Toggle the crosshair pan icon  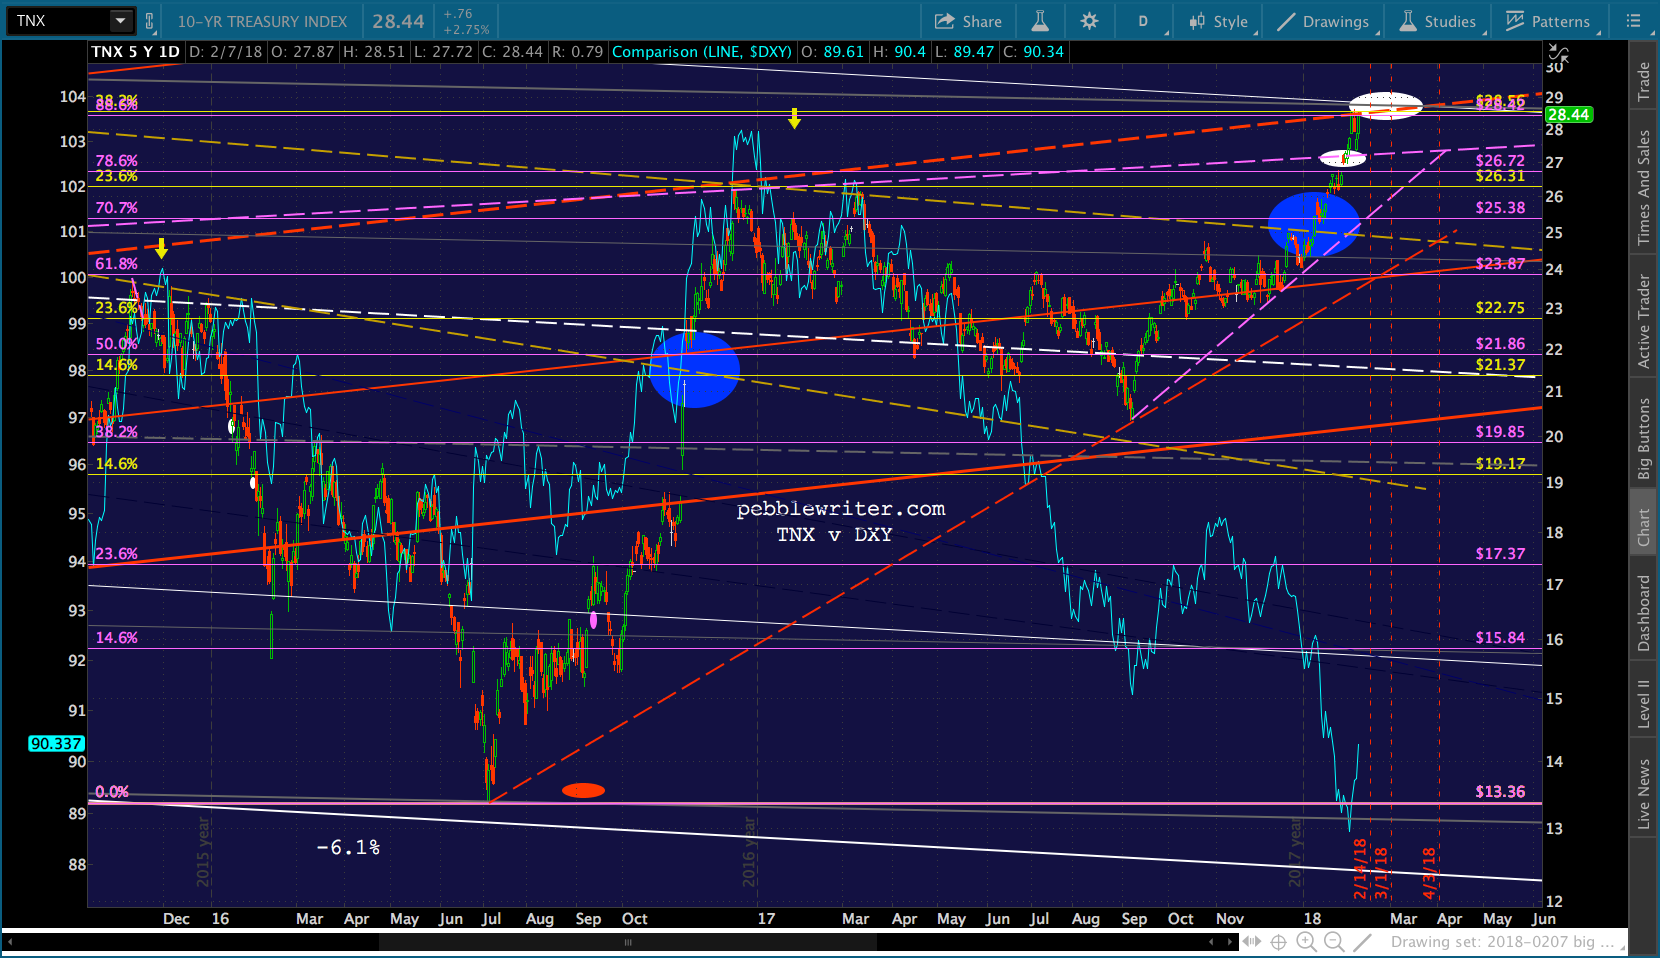coord(1278,942)
